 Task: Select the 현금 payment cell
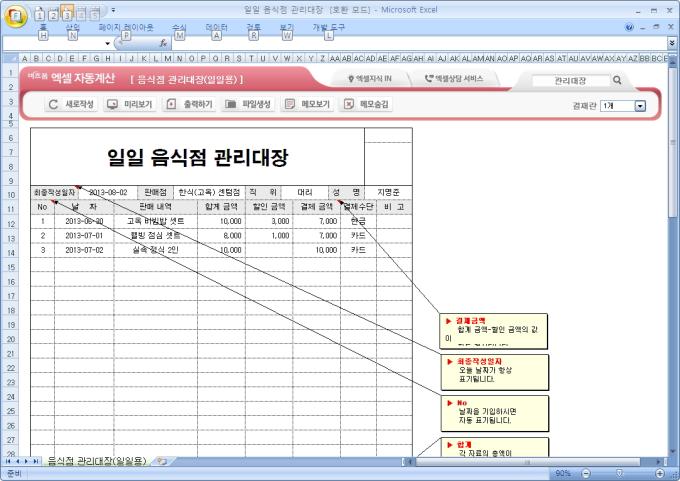[358, 221]
